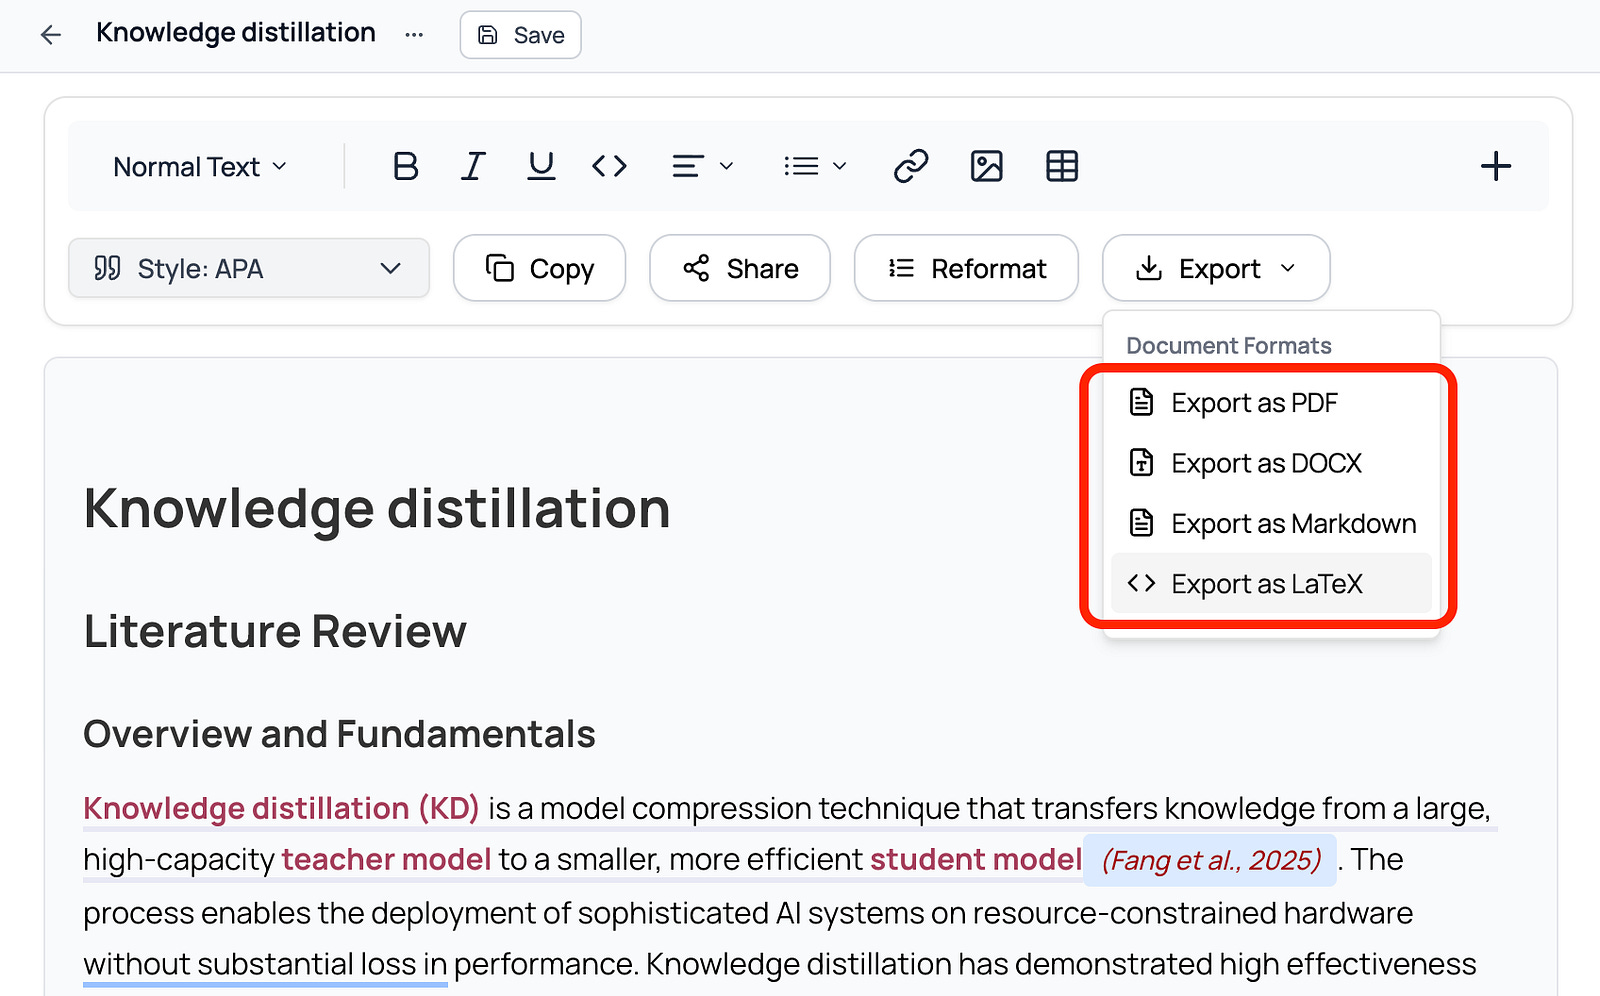
Task: Insert a table
Action: click(1062, 166)
